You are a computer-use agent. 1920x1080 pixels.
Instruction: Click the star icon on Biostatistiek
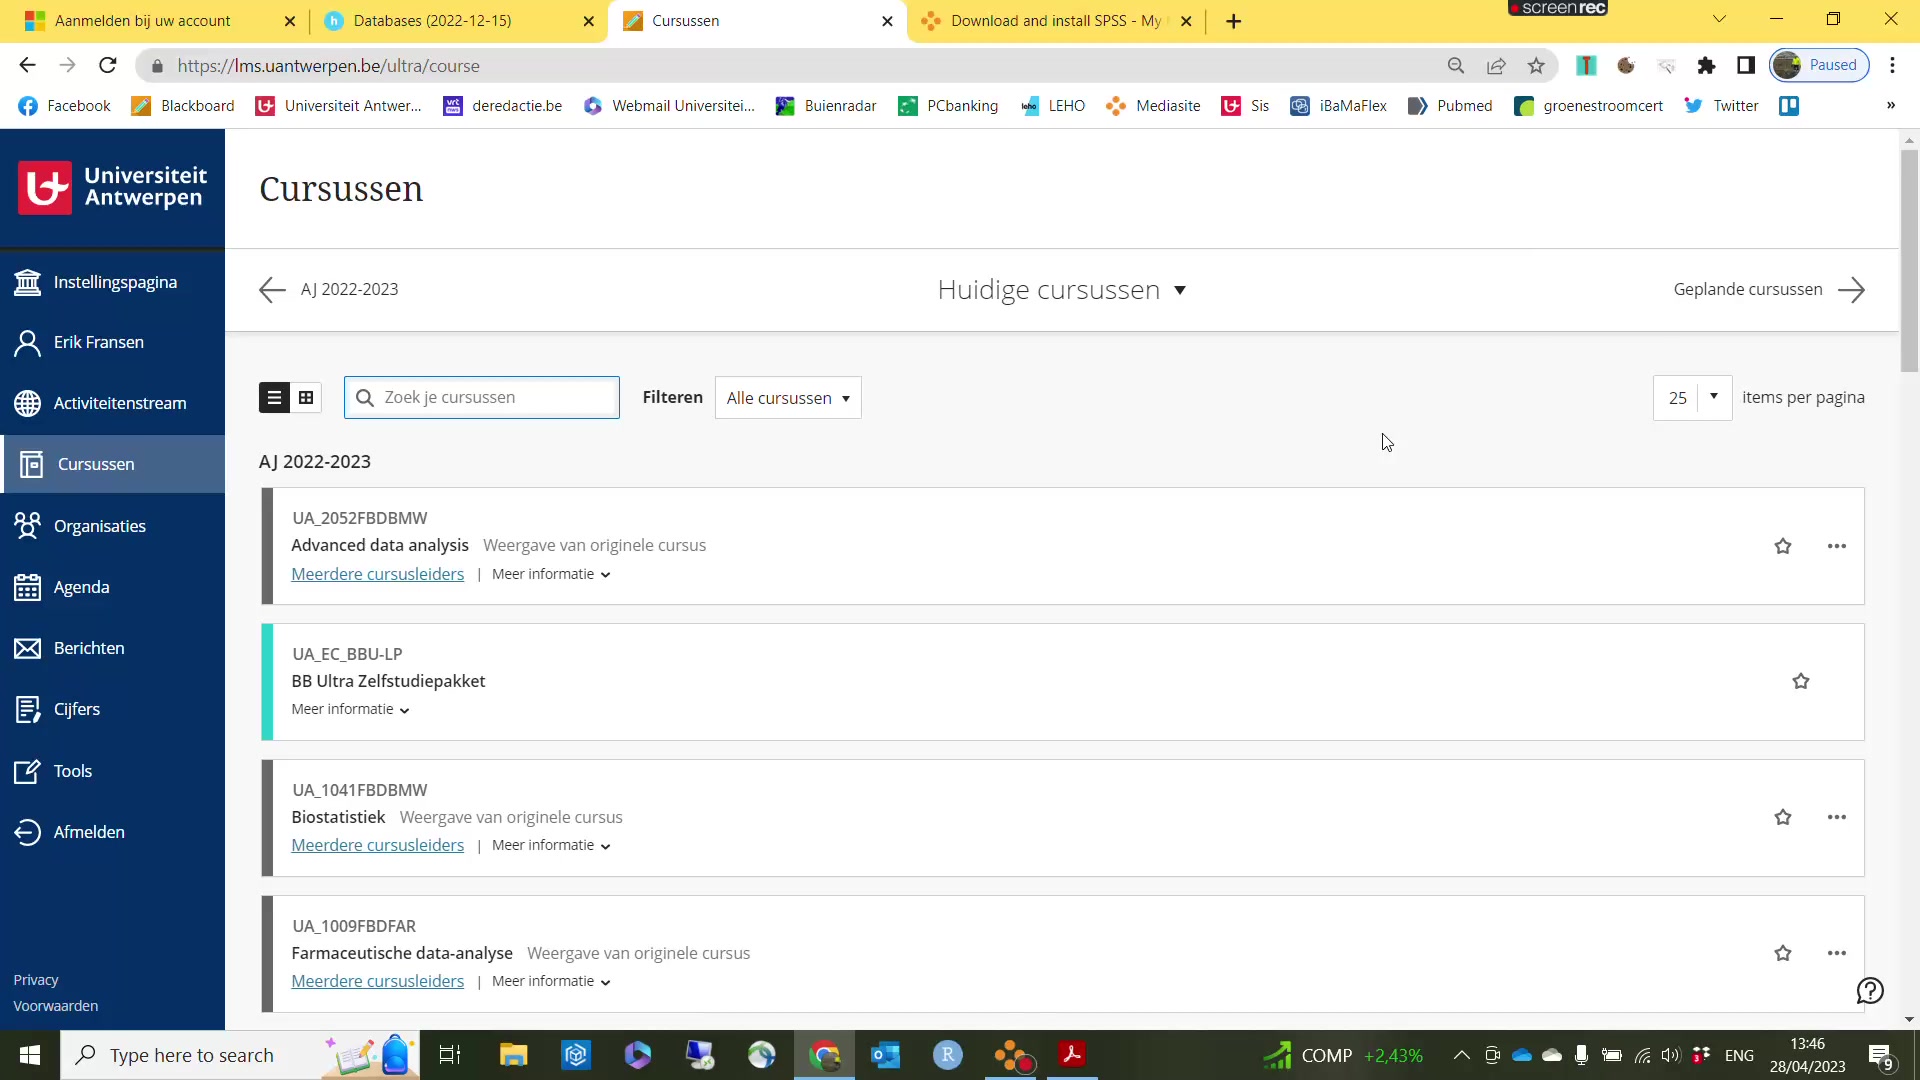(1783, 818)
